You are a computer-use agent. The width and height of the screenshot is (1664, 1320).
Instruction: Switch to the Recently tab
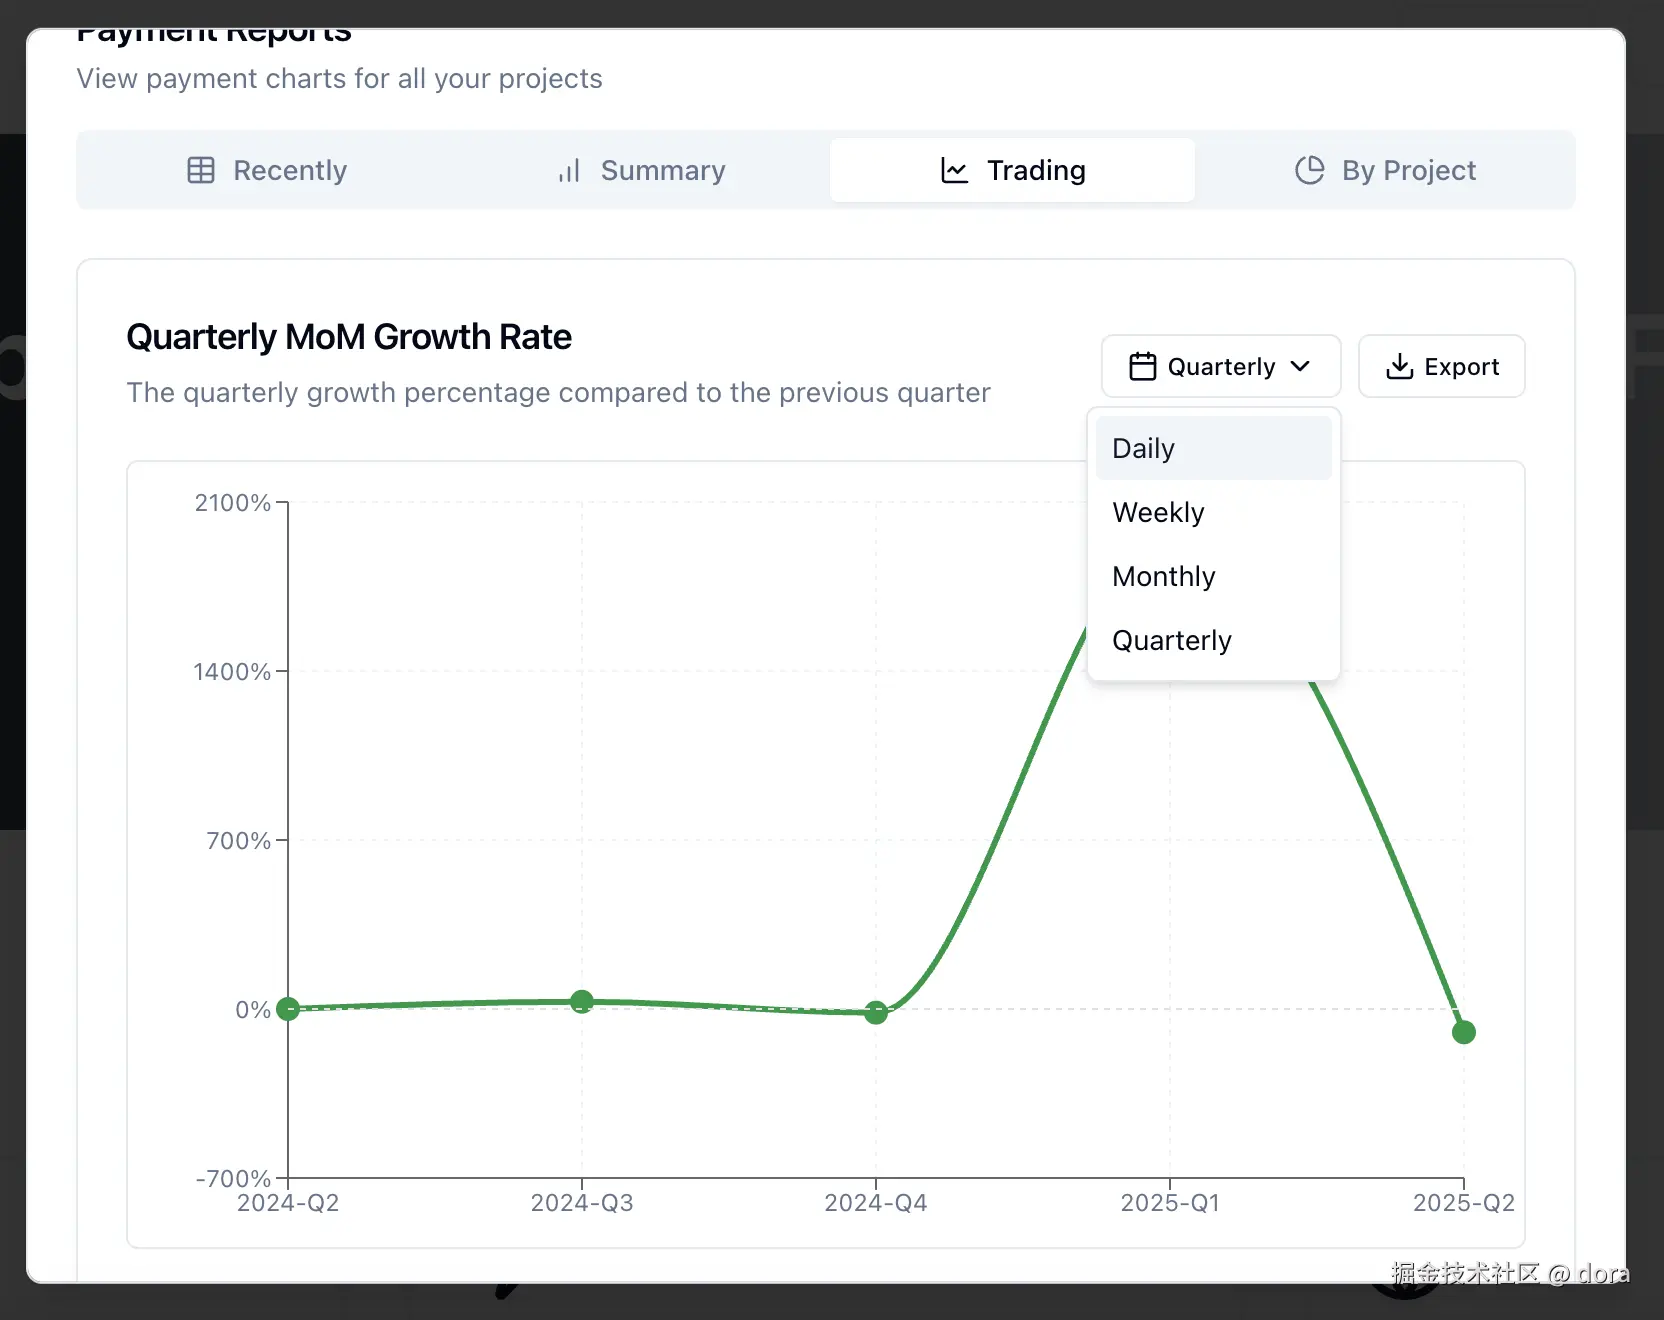[289, 171]
